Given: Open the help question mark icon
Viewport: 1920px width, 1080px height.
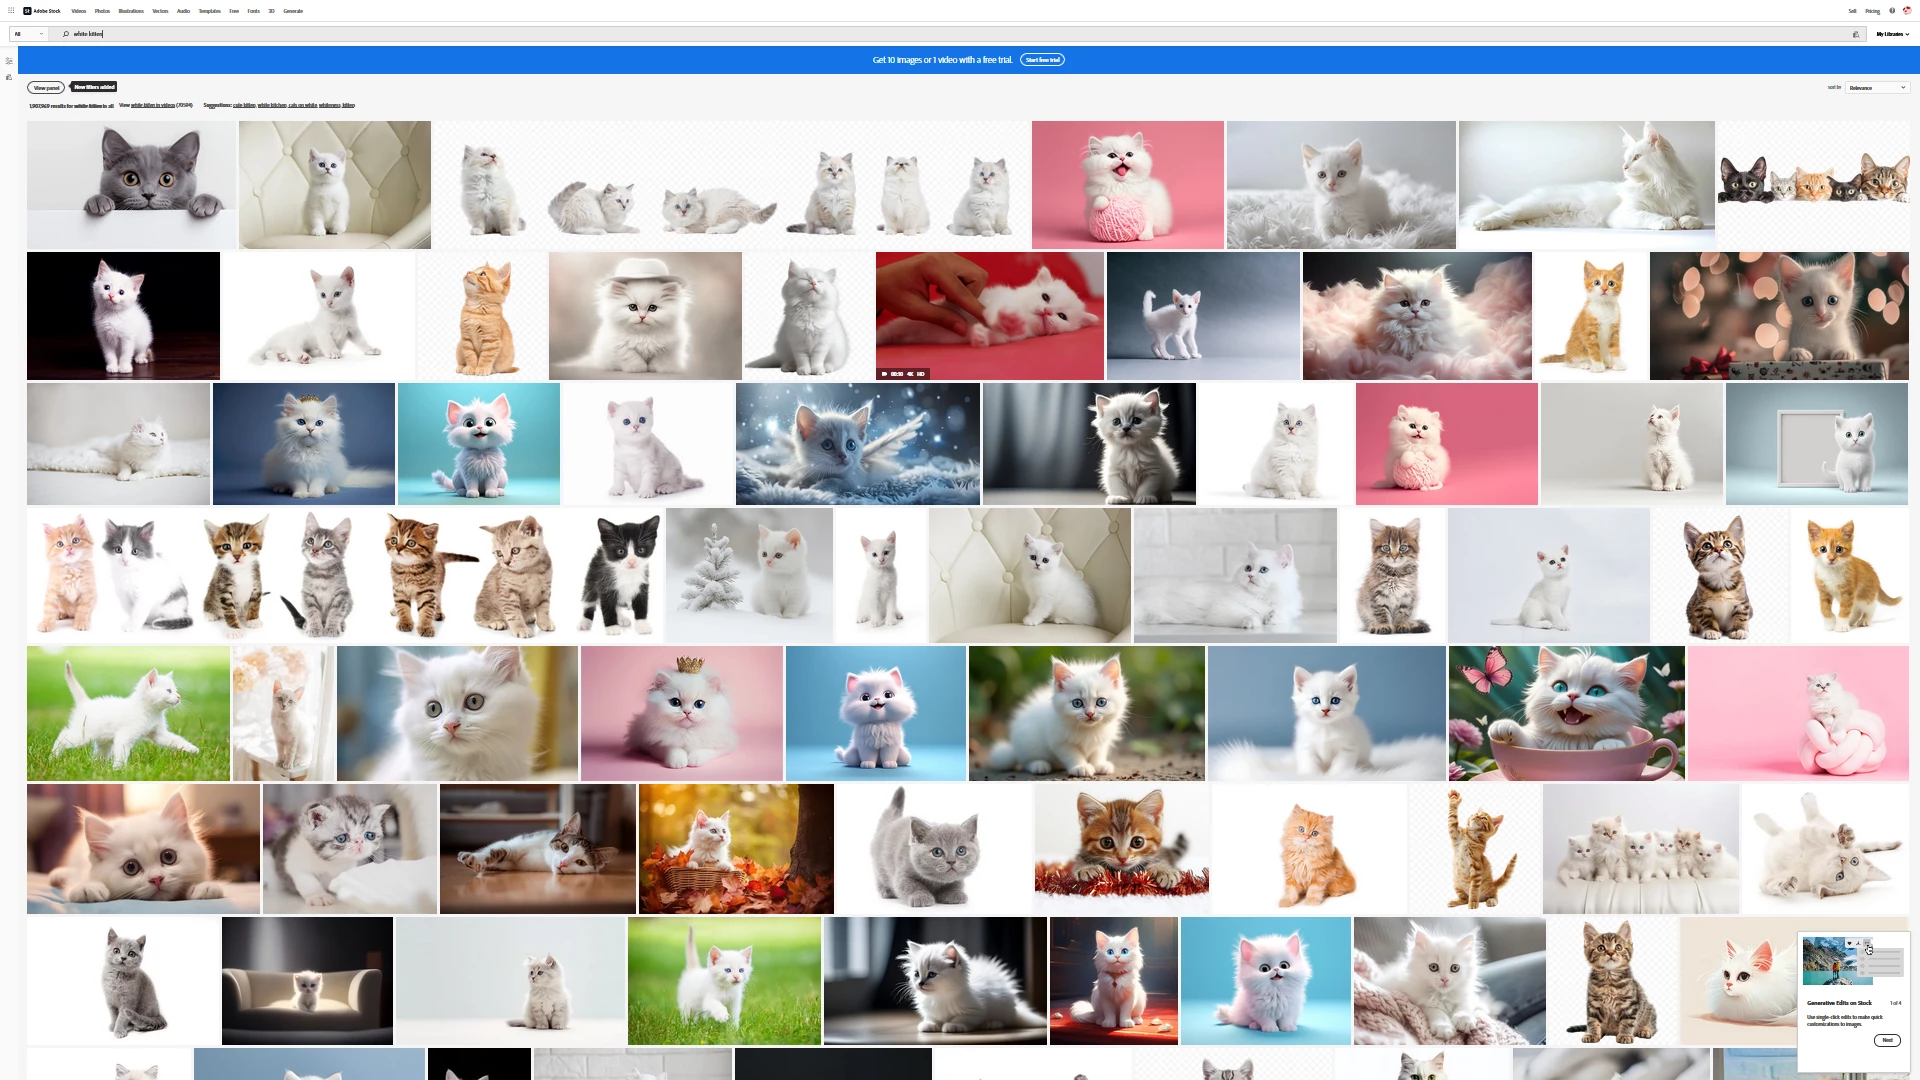Looking at the screenshot, I should 1892,11.
